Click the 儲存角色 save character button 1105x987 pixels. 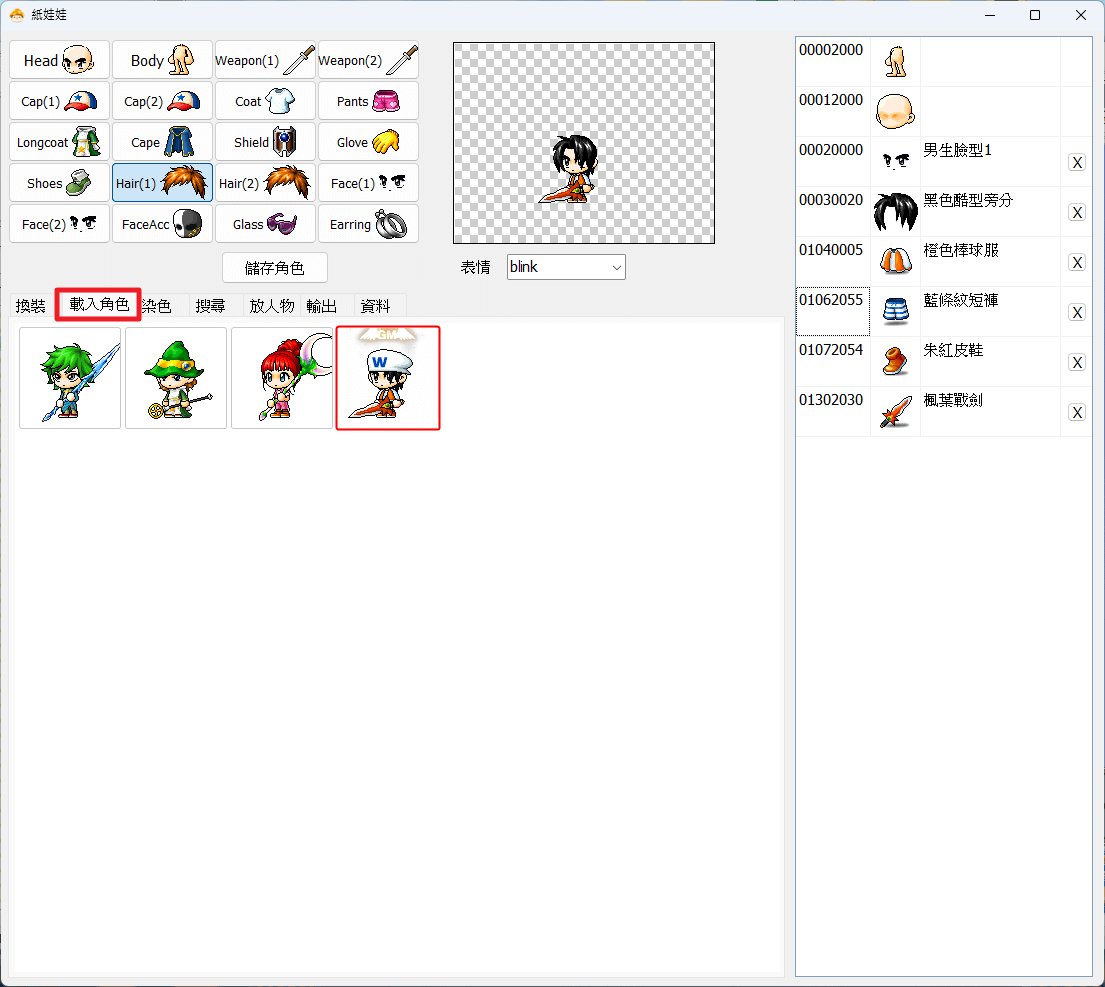pyautogui.click(x=275, y=268)
